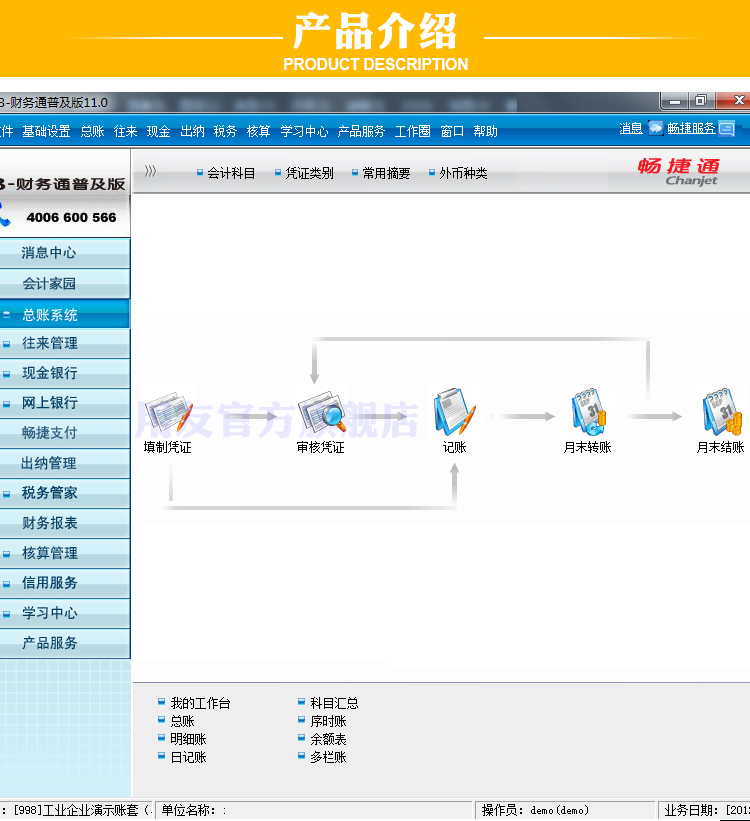Close the 财务通普及版 window
Image resolution: width=750 pixels, height=821 pixels.
pos(733,100)
